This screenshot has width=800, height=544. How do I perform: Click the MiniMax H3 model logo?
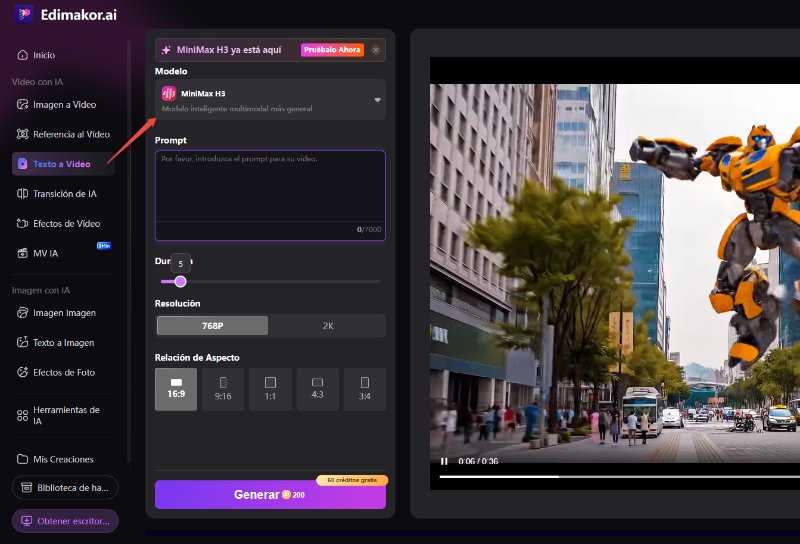pyautogui.click(x=169, y=93)
